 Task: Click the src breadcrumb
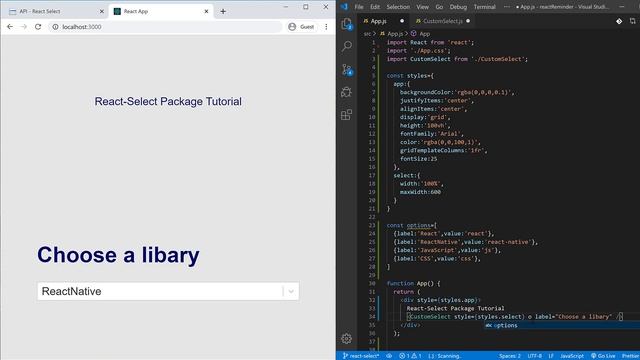367,34
